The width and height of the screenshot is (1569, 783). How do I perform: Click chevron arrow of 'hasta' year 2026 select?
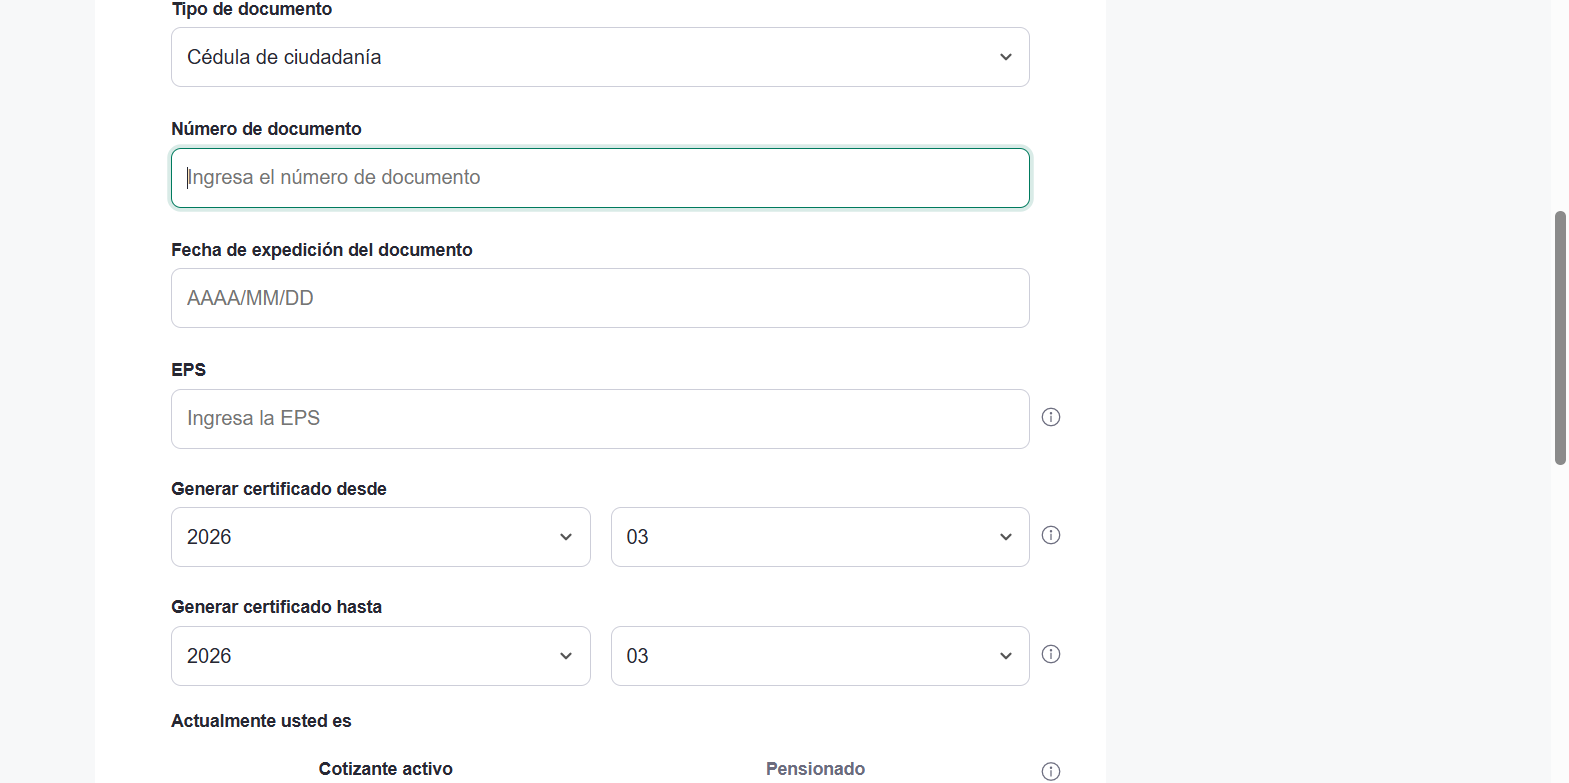click(x=566, y=656)
